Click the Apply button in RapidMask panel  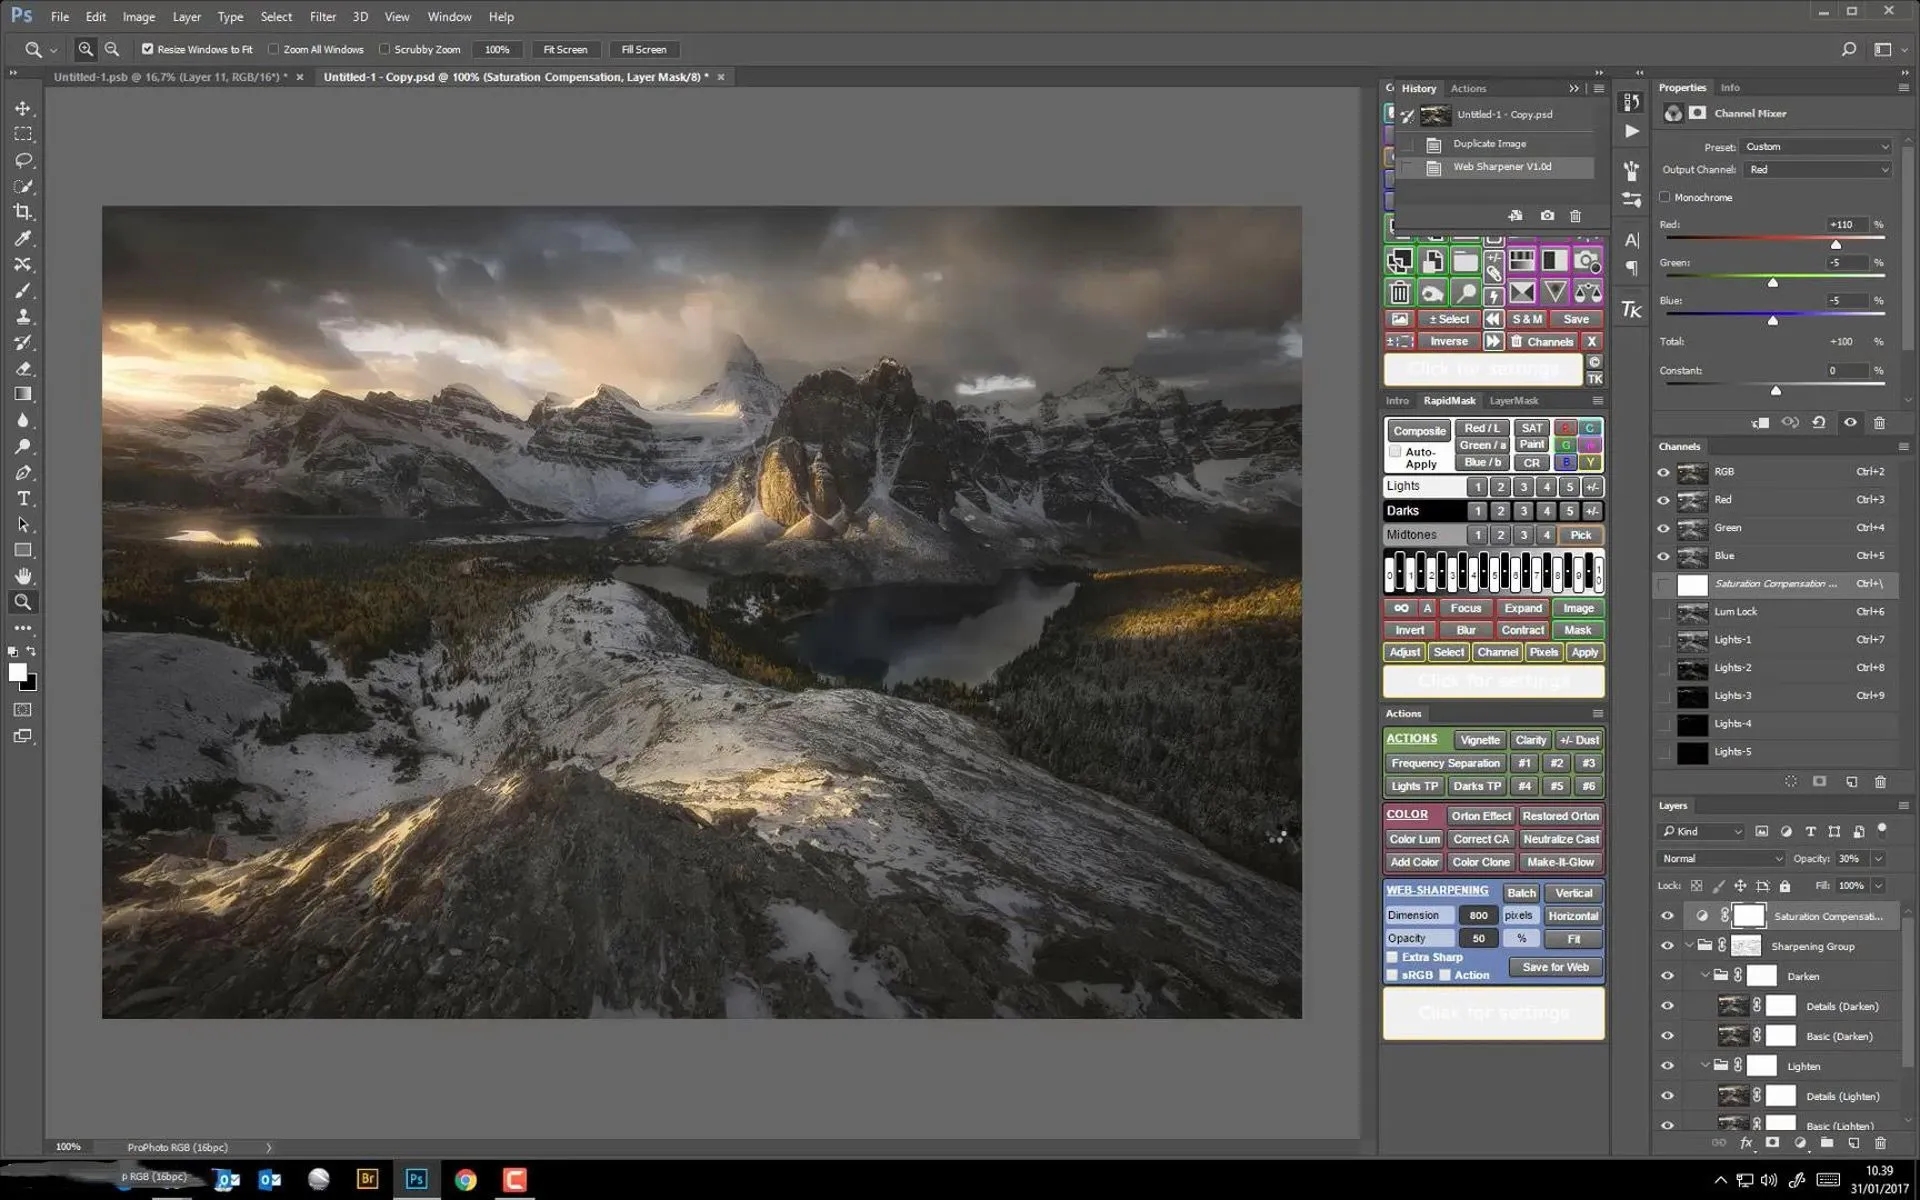(1584, 651)
